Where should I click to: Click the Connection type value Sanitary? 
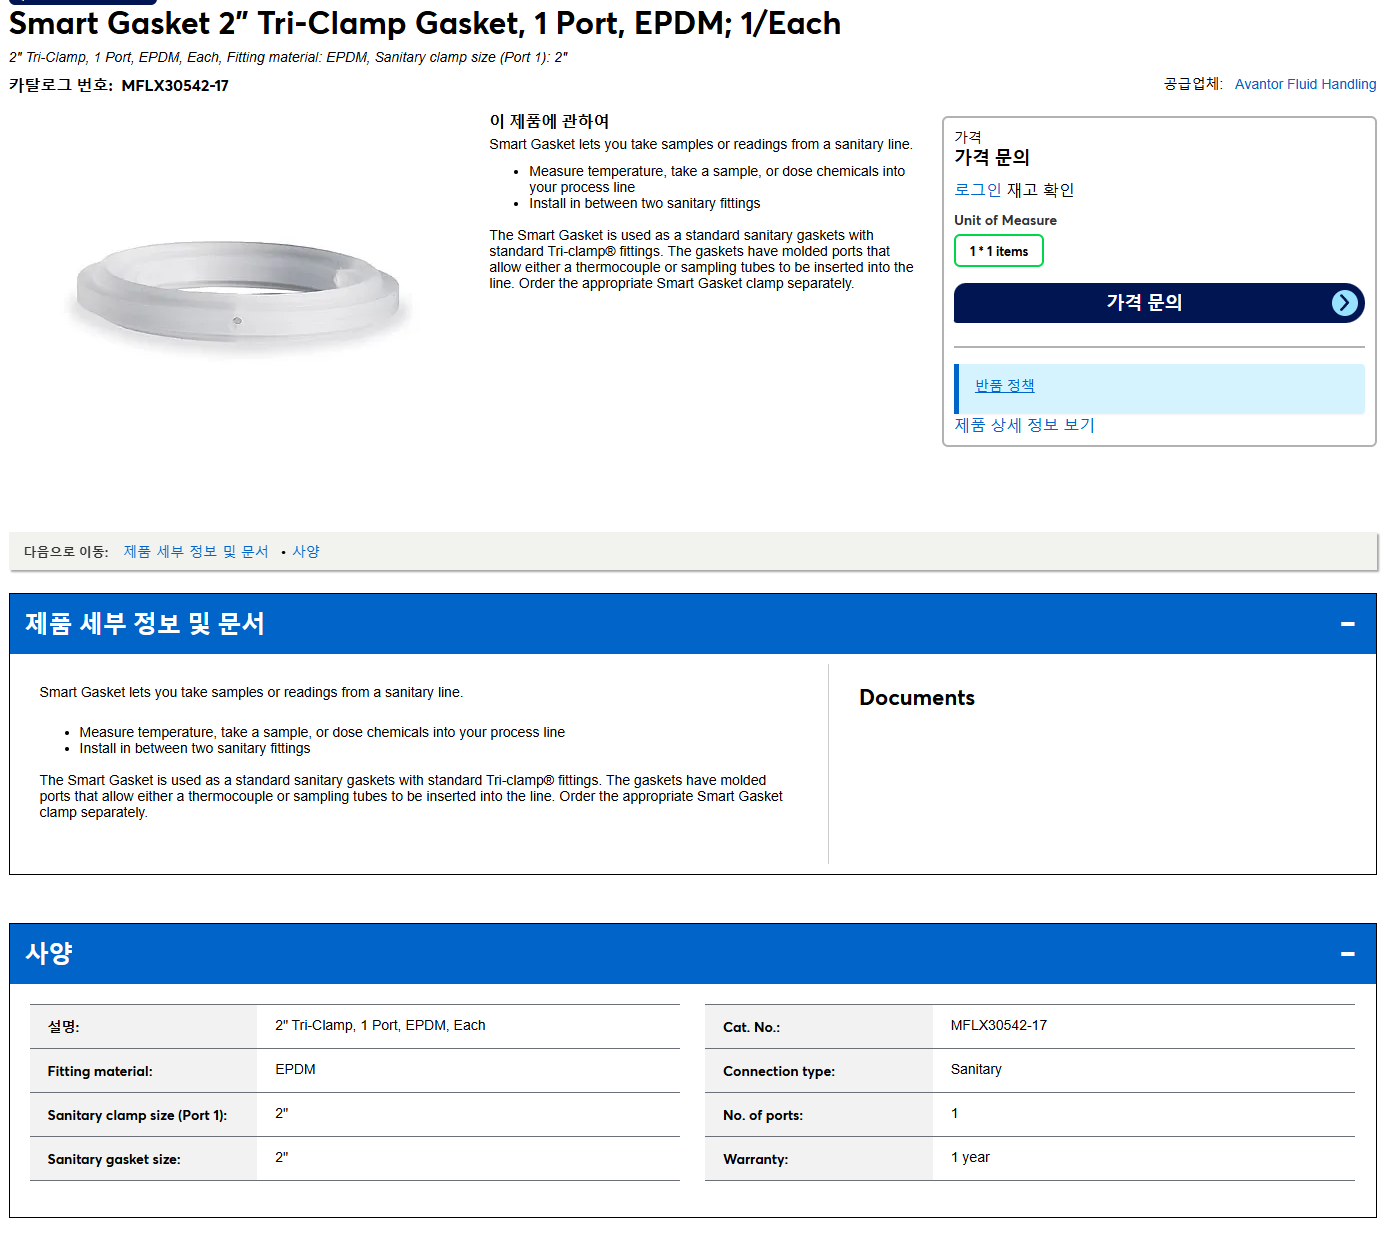pyautogui.click(x=976, y=1070)
